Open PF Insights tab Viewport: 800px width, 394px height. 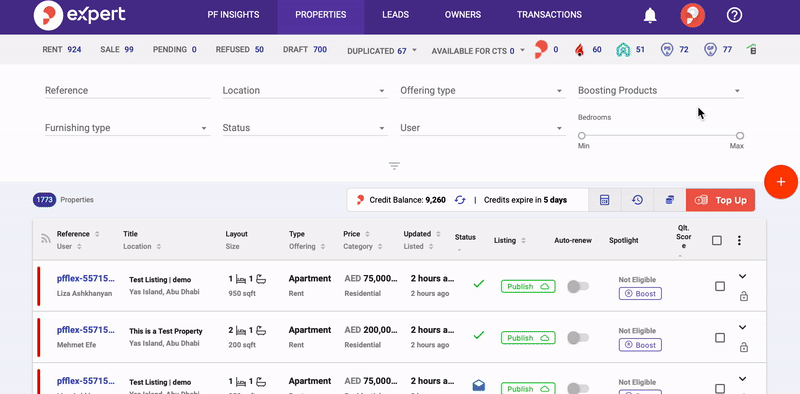(233, 15)
